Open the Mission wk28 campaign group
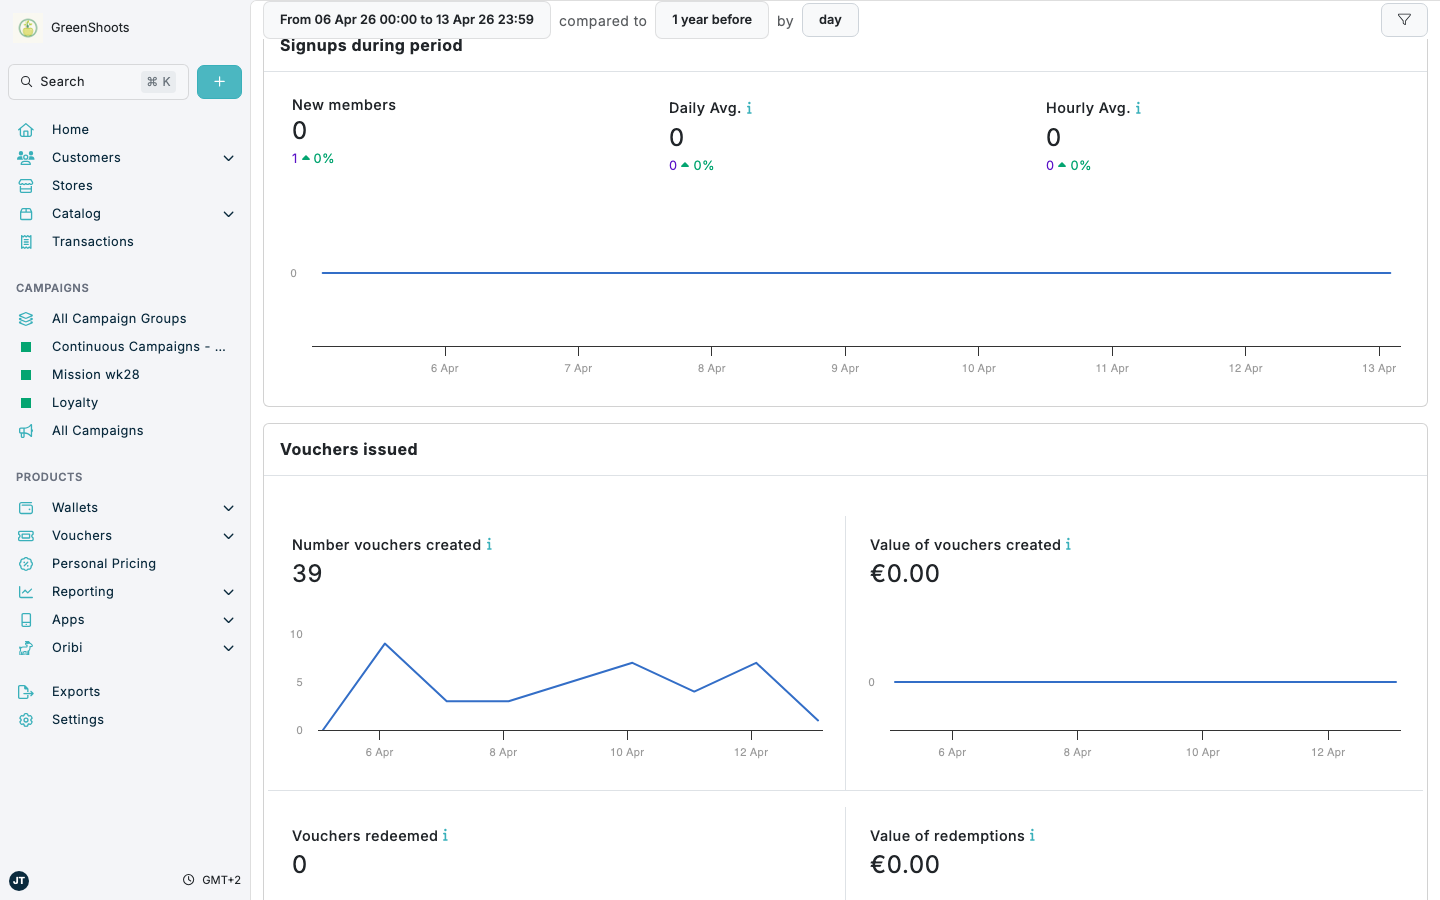 coord(95,375)
